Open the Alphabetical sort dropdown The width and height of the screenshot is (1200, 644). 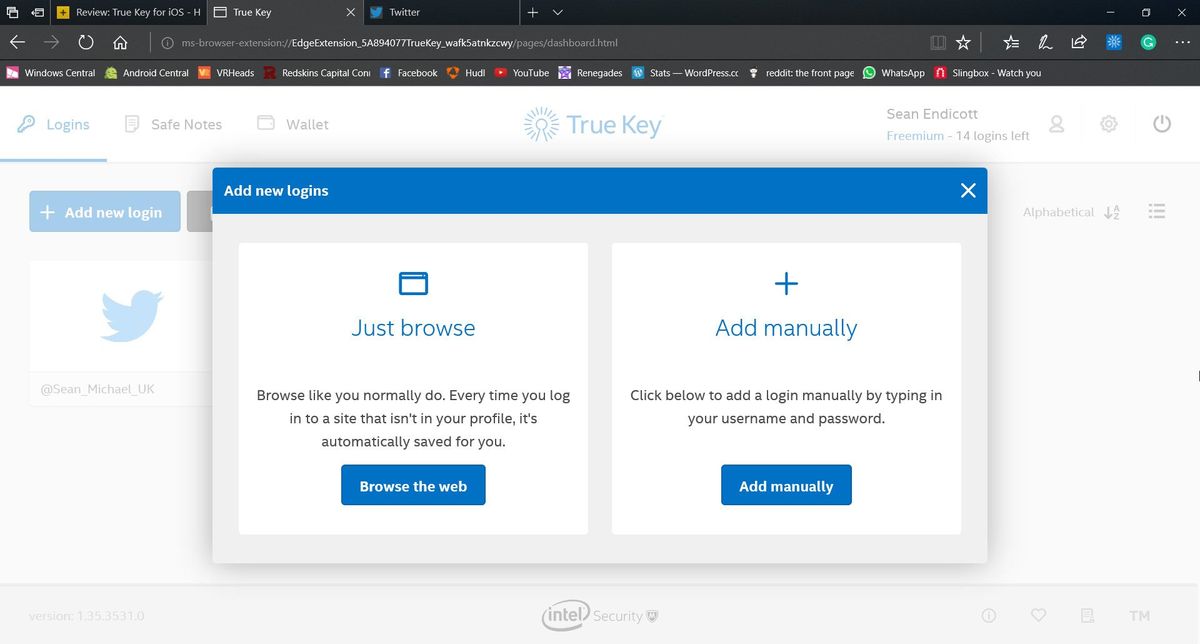point(1070,212)
